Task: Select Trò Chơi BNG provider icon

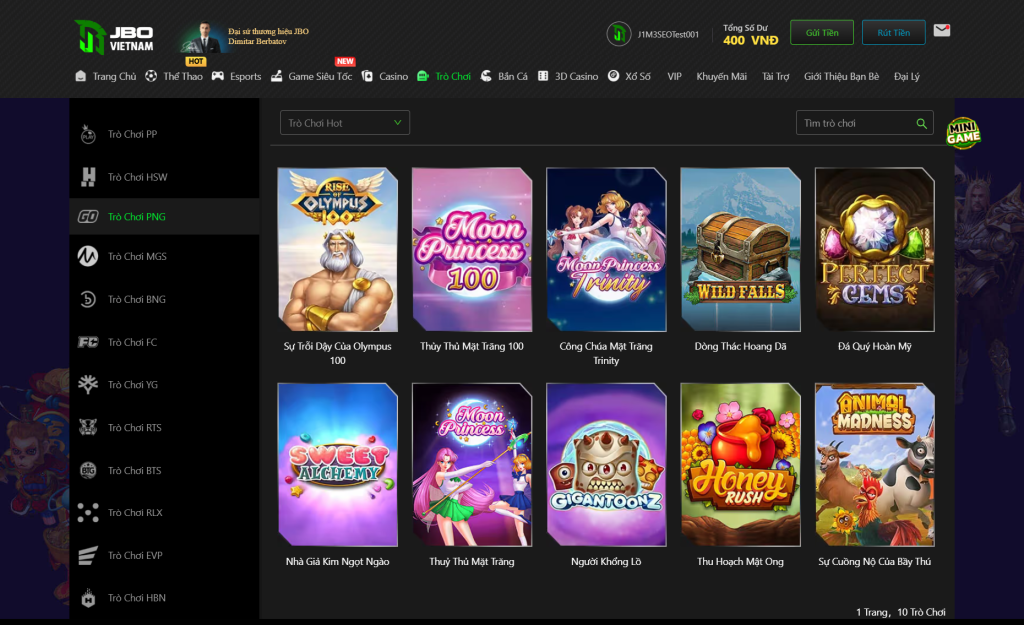Action: click(x=88, y=299)
